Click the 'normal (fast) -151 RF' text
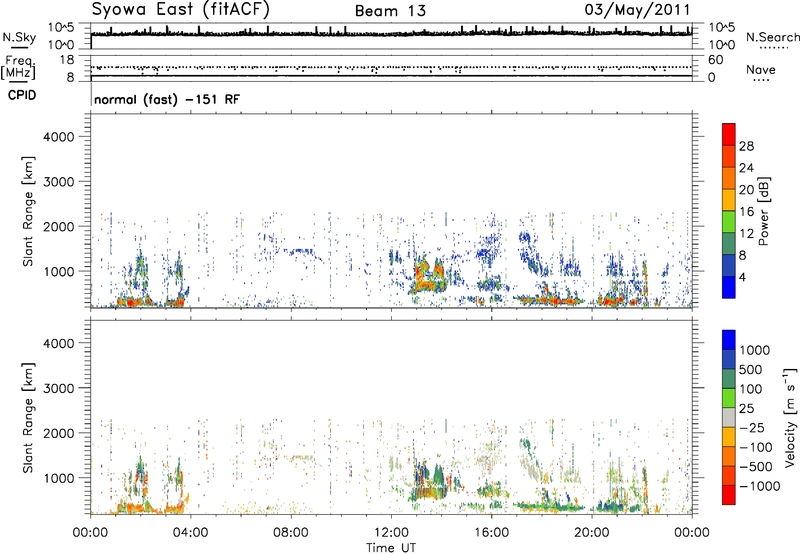800x554 pixels. [x=166, y=99]
